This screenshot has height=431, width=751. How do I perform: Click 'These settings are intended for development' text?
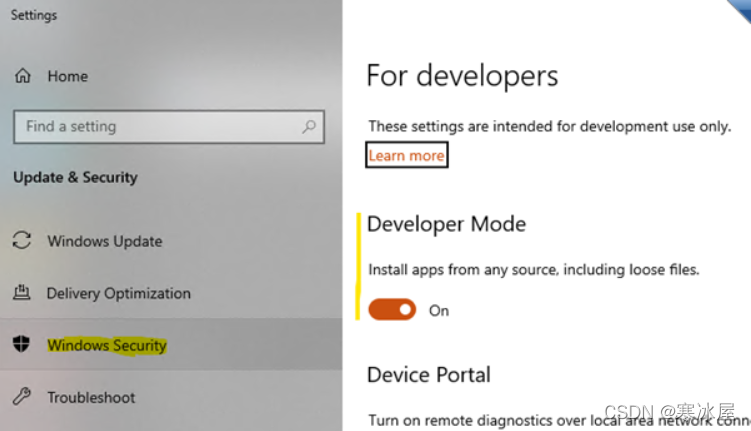[550, 126]
